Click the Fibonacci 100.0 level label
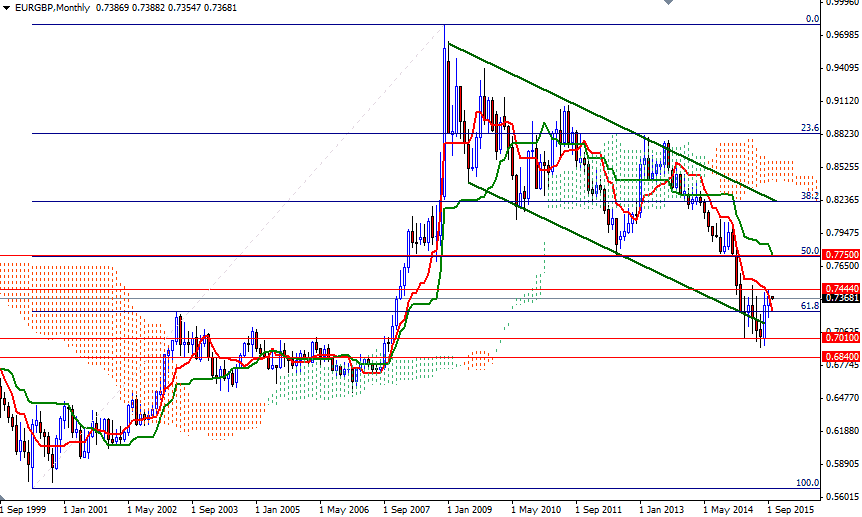The height and width of the screenshot is (517, 862). point(808,483)
